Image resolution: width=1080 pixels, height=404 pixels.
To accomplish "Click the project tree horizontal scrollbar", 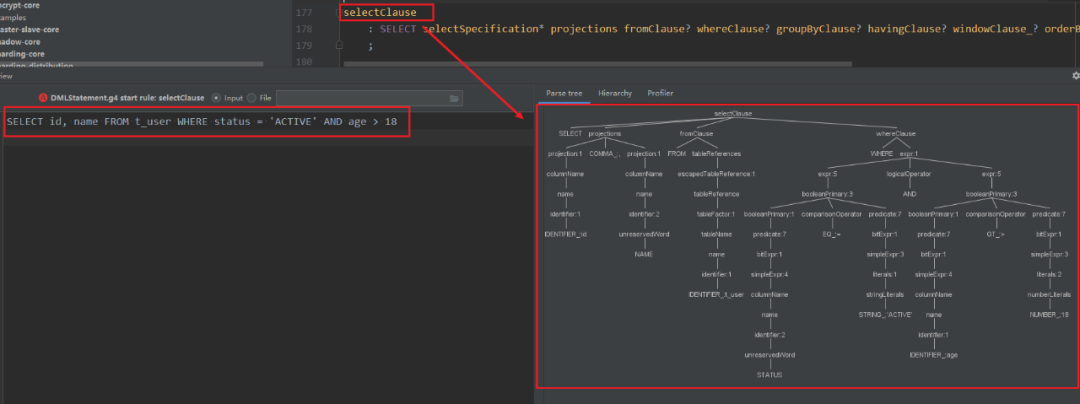I will point(132,65).
